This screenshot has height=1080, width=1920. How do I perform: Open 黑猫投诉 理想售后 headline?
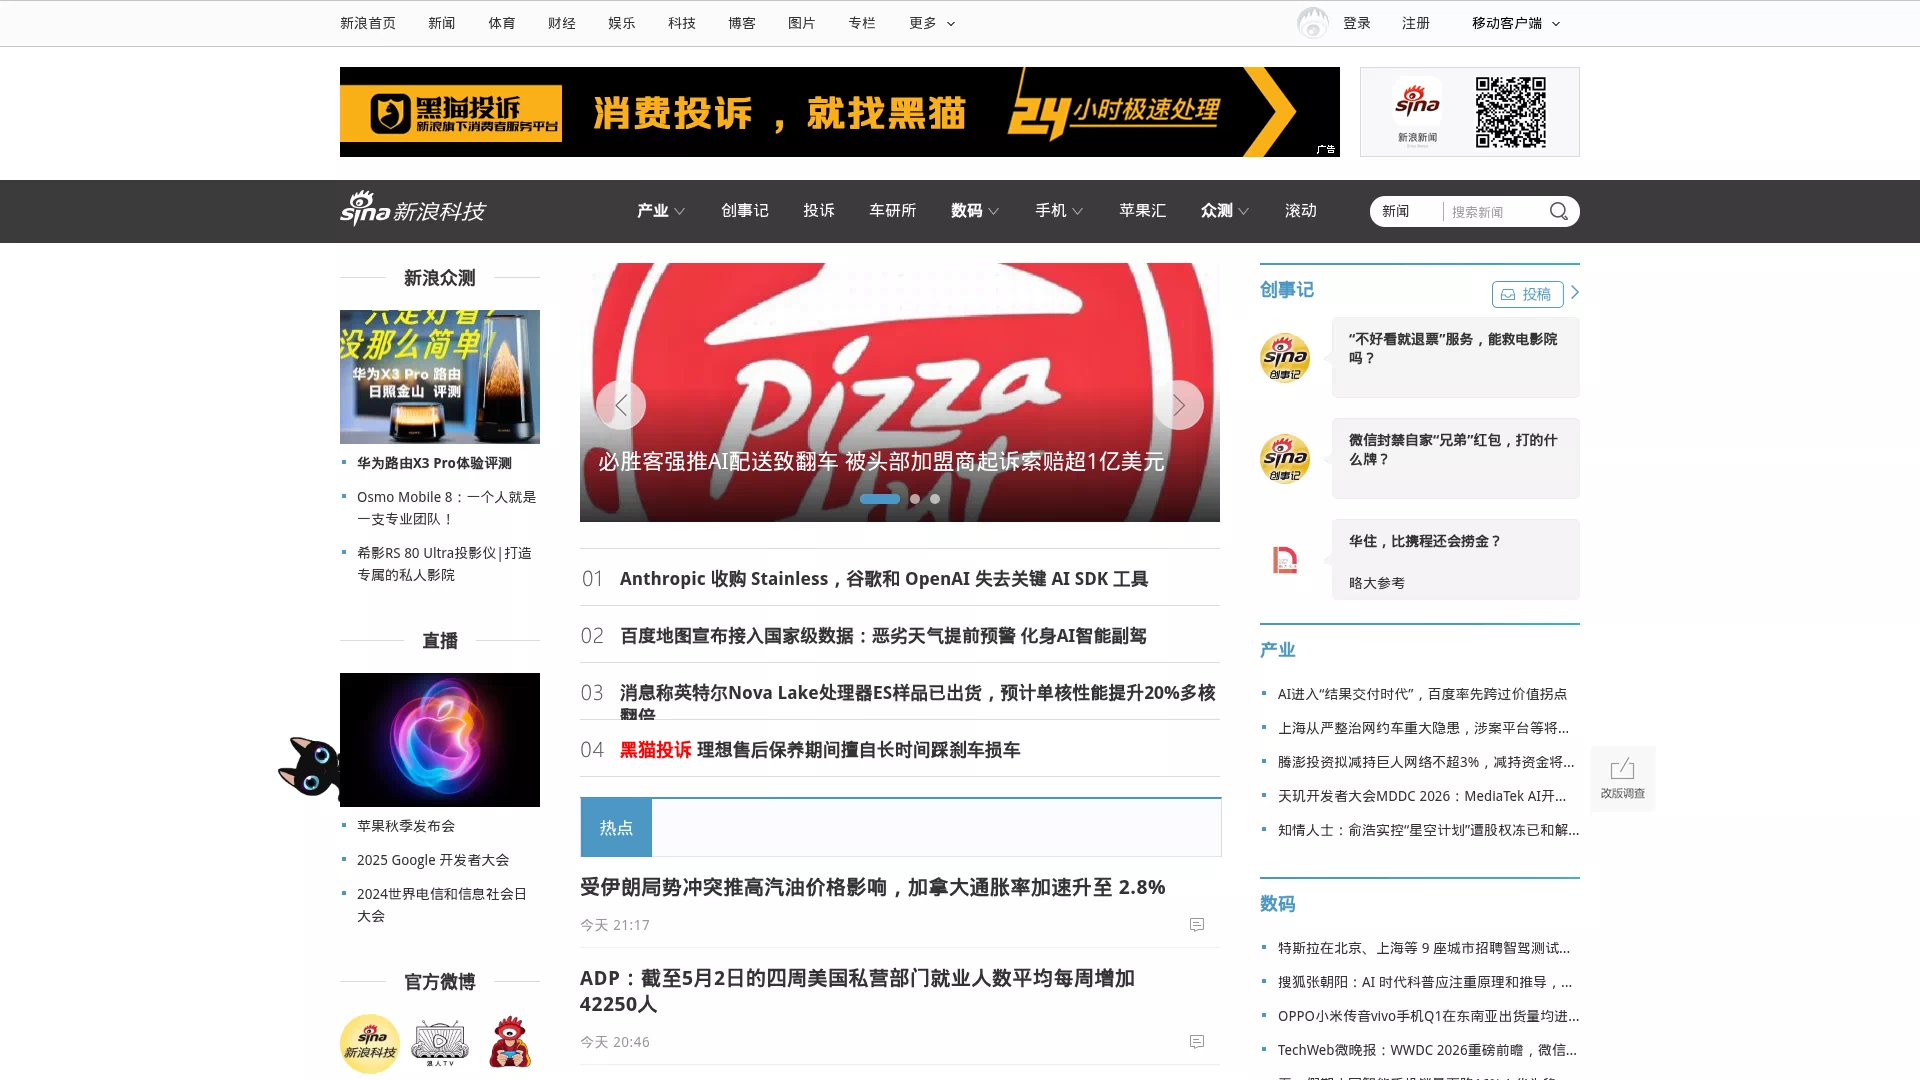tap(820, 750)
